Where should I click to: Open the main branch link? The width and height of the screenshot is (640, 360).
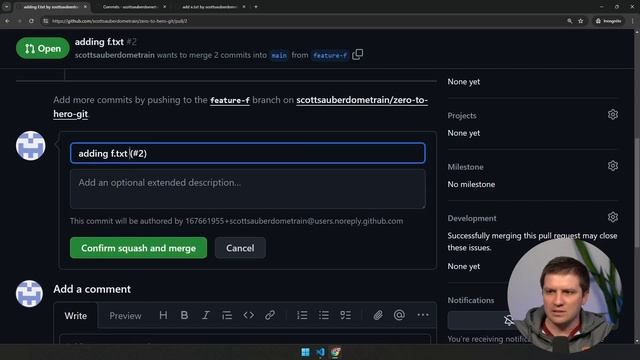point(279,55)
